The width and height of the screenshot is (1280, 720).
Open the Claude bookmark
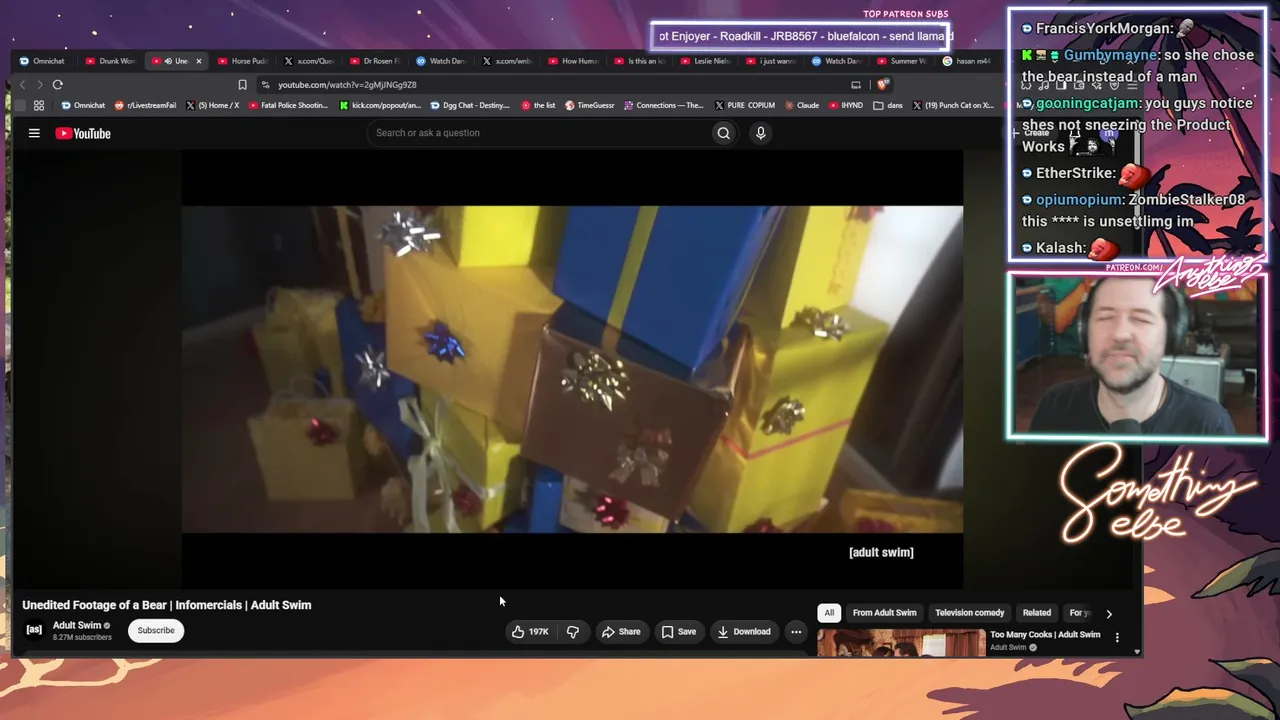pyautogui.click(x=801, y=105)
